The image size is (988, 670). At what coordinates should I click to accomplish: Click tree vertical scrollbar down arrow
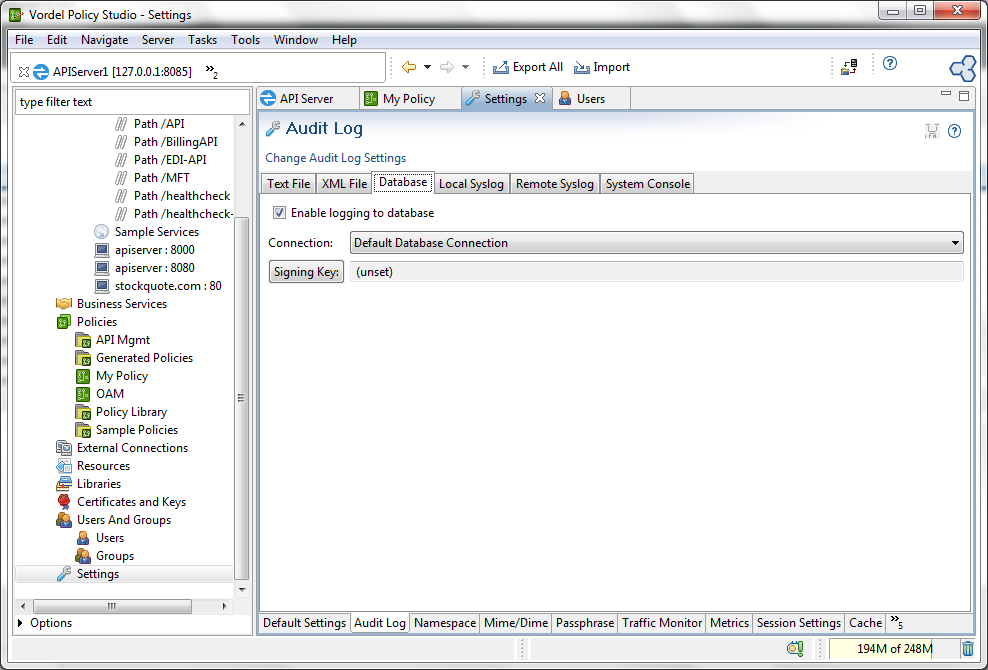point(243,589)
